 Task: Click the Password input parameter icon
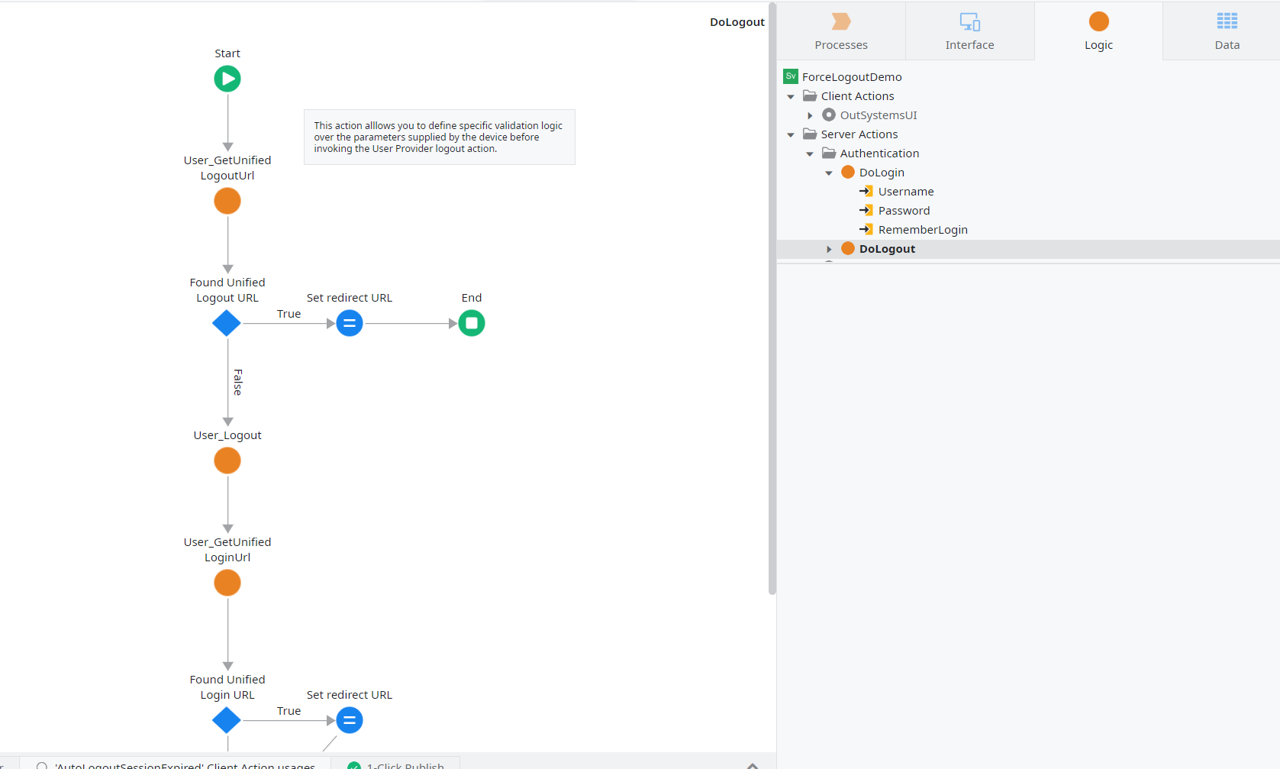(x=866, y=210)
